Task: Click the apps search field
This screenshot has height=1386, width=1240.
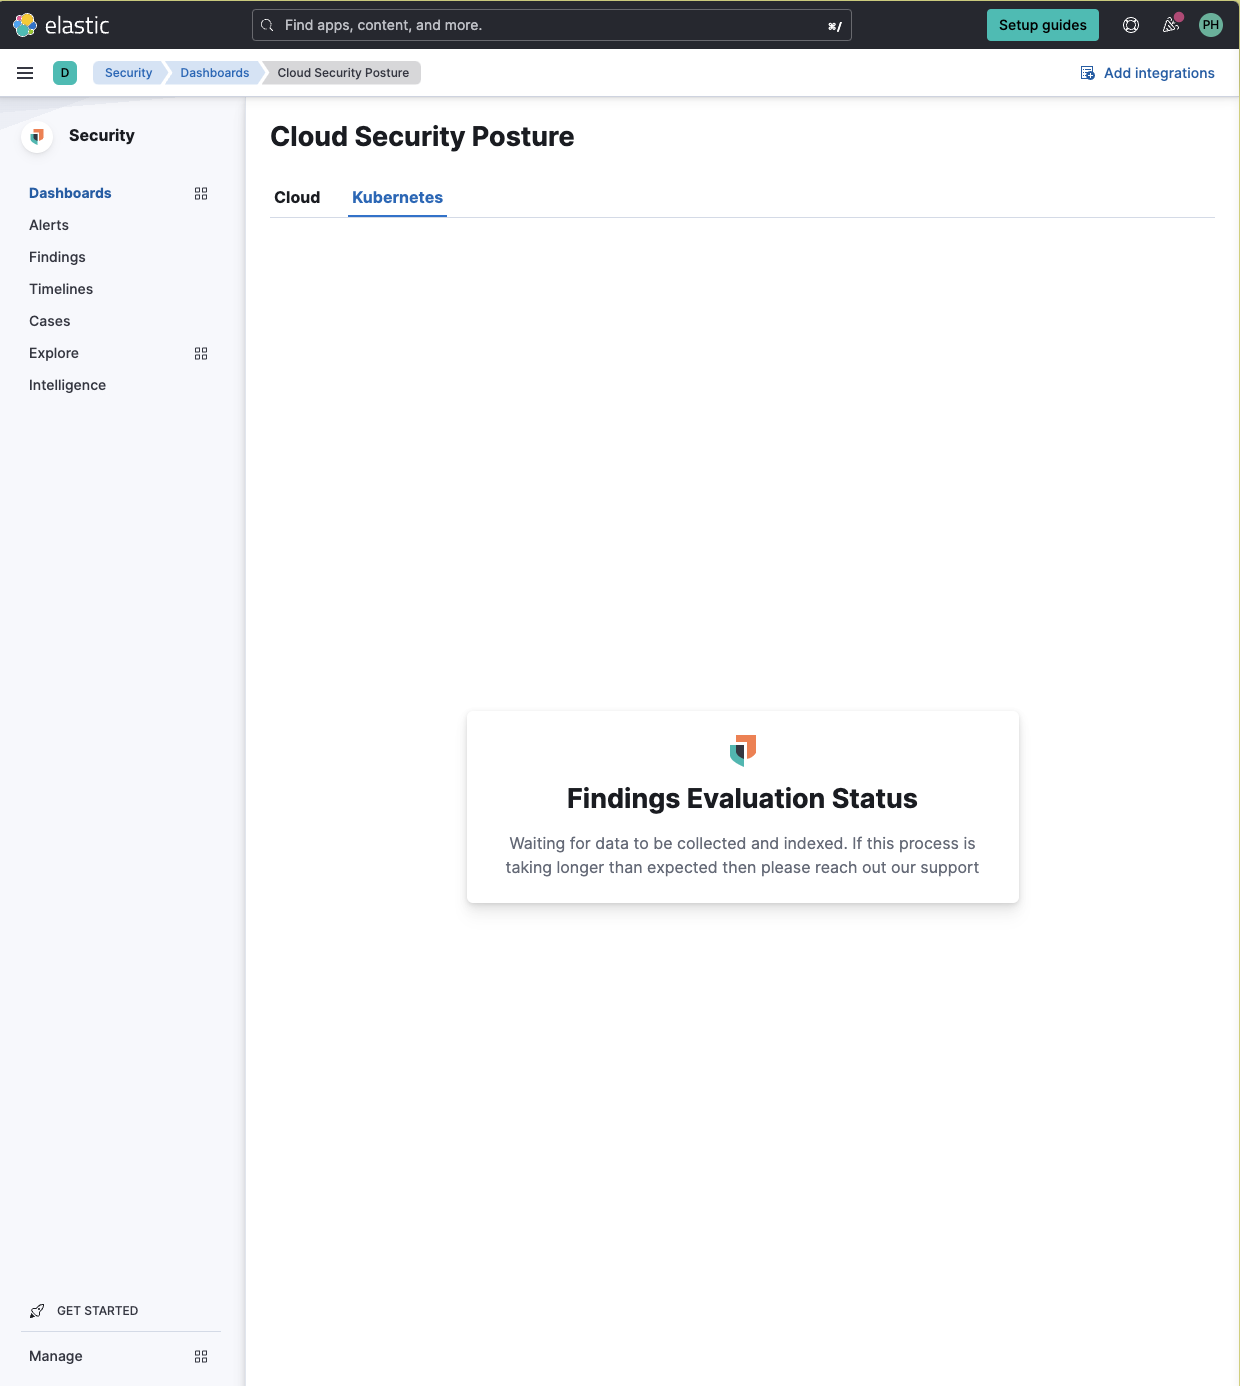Action: click(551, 25)
